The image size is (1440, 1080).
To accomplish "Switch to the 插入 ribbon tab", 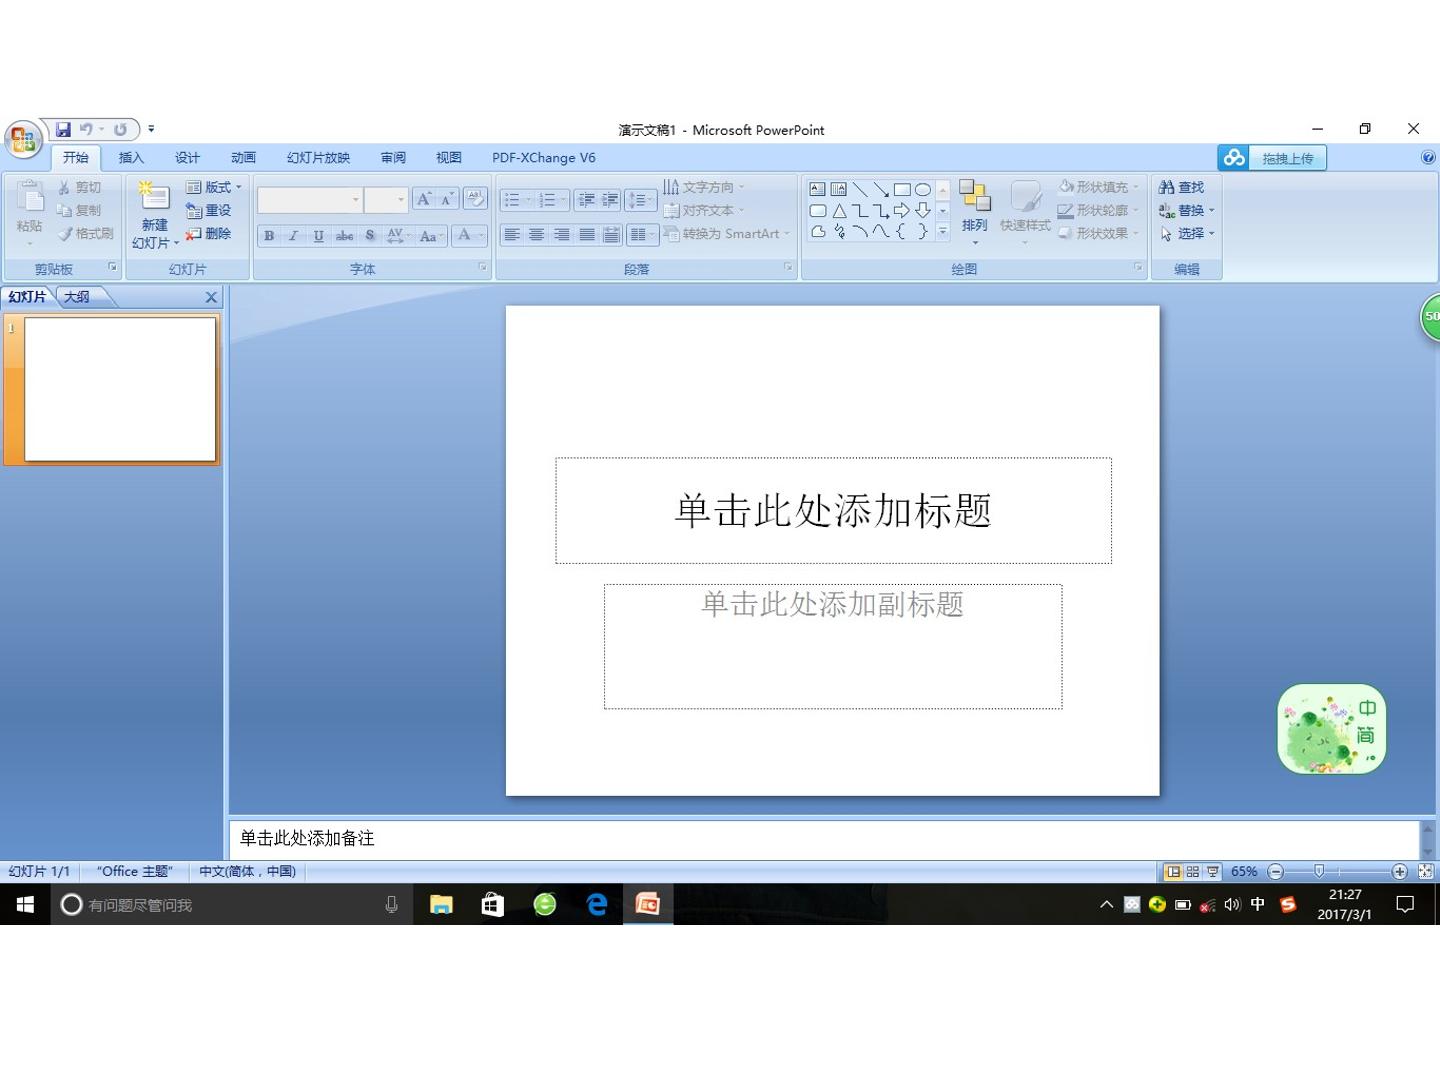I will click(x=131, y=158).
